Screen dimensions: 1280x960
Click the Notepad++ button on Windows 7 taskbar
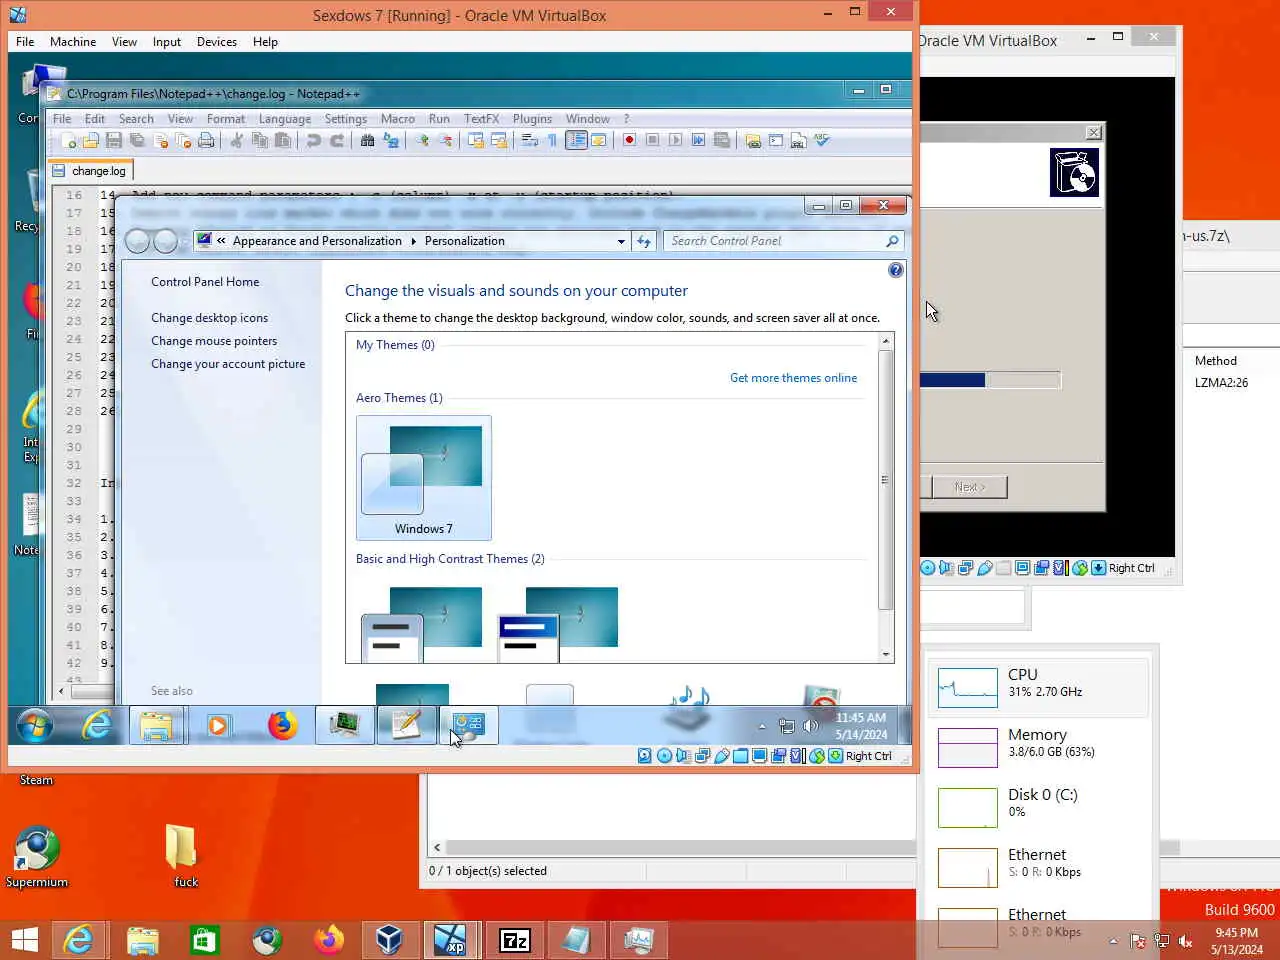[406, 724]
